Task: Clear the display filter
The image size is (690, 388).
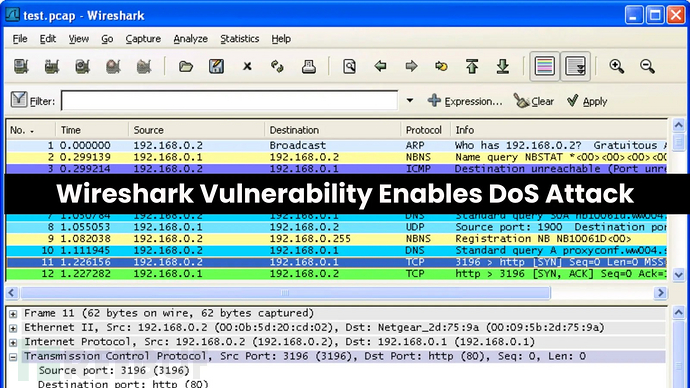Action: click(x=534, y=101)
